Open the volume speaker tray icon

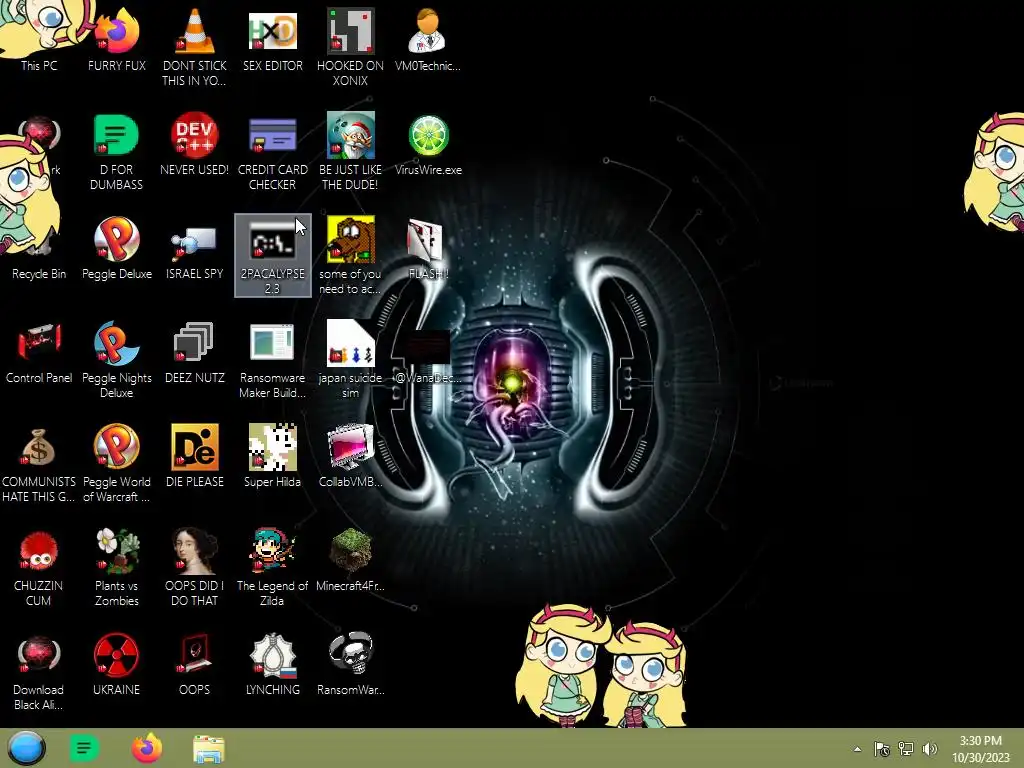pos(930,749)
